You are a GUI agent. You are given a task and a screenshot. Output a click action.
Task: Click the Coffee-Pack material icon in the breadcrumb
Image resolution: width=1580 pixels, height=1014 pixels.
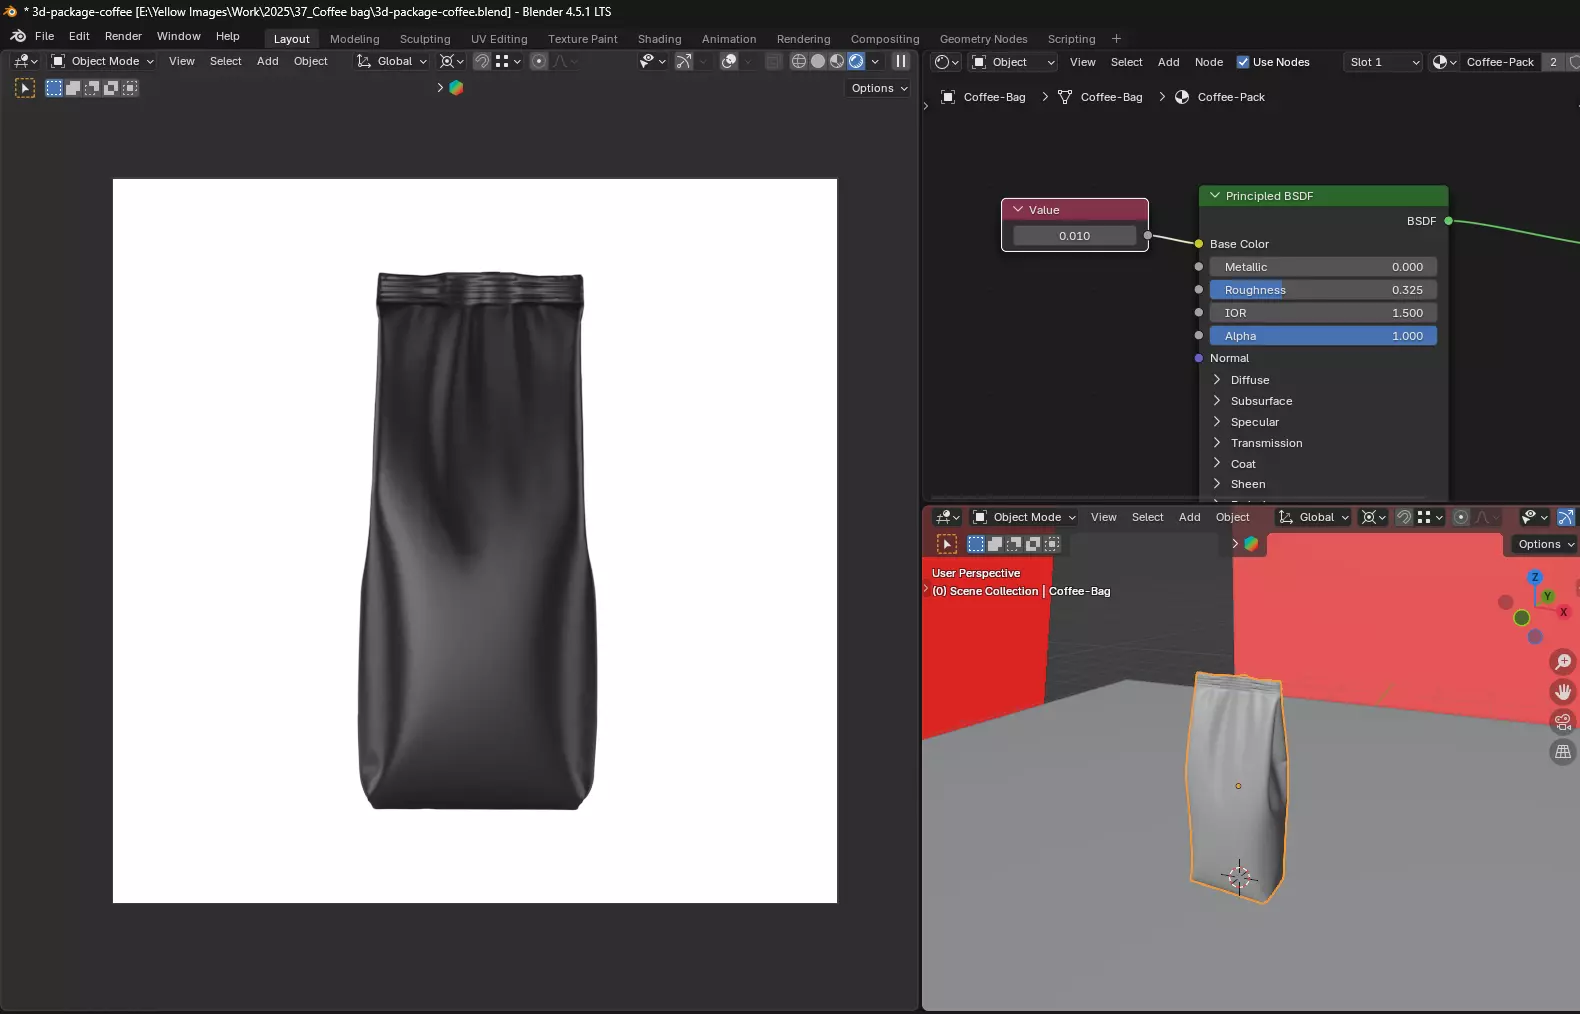tap(1182, 97)
